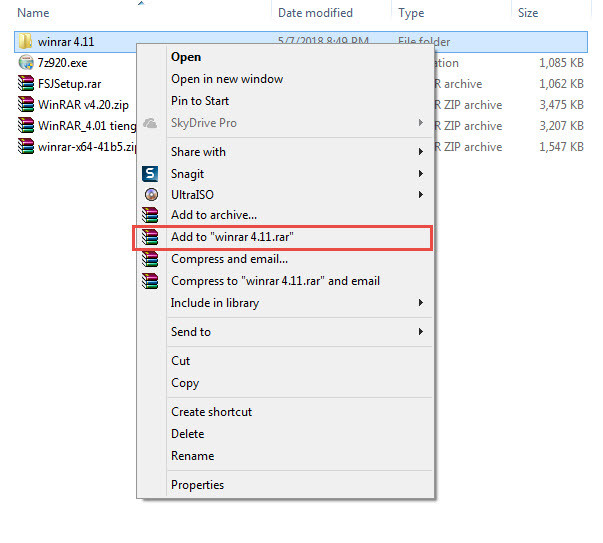Expand the Share with submenu arrow

[420, 152]
